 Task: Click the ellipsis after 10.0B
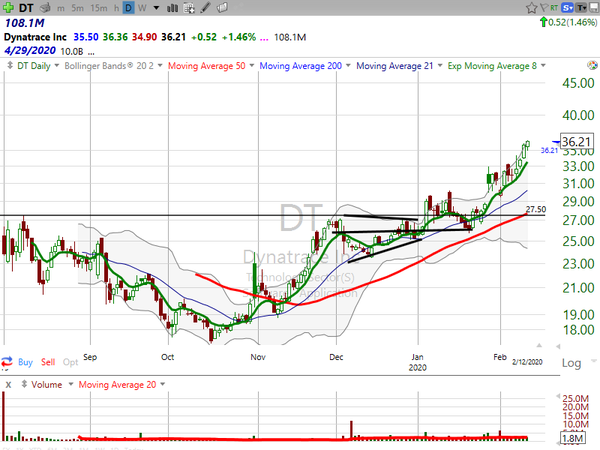point(91,52)
